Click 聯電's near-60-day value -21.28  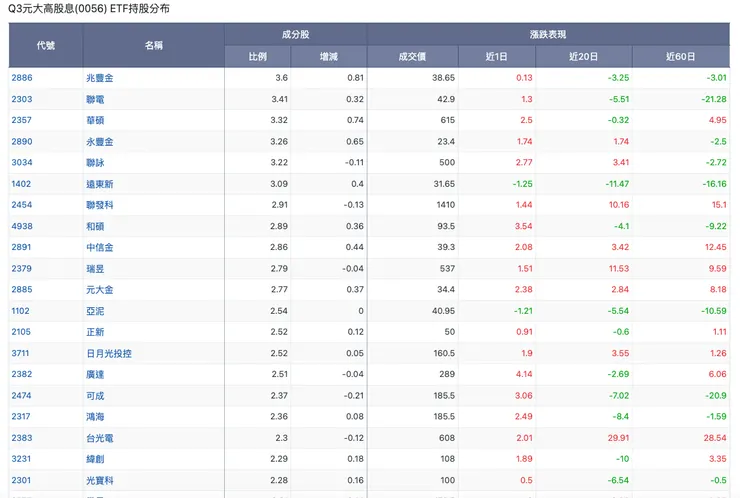pyautogui.click(x=714, y=99)
